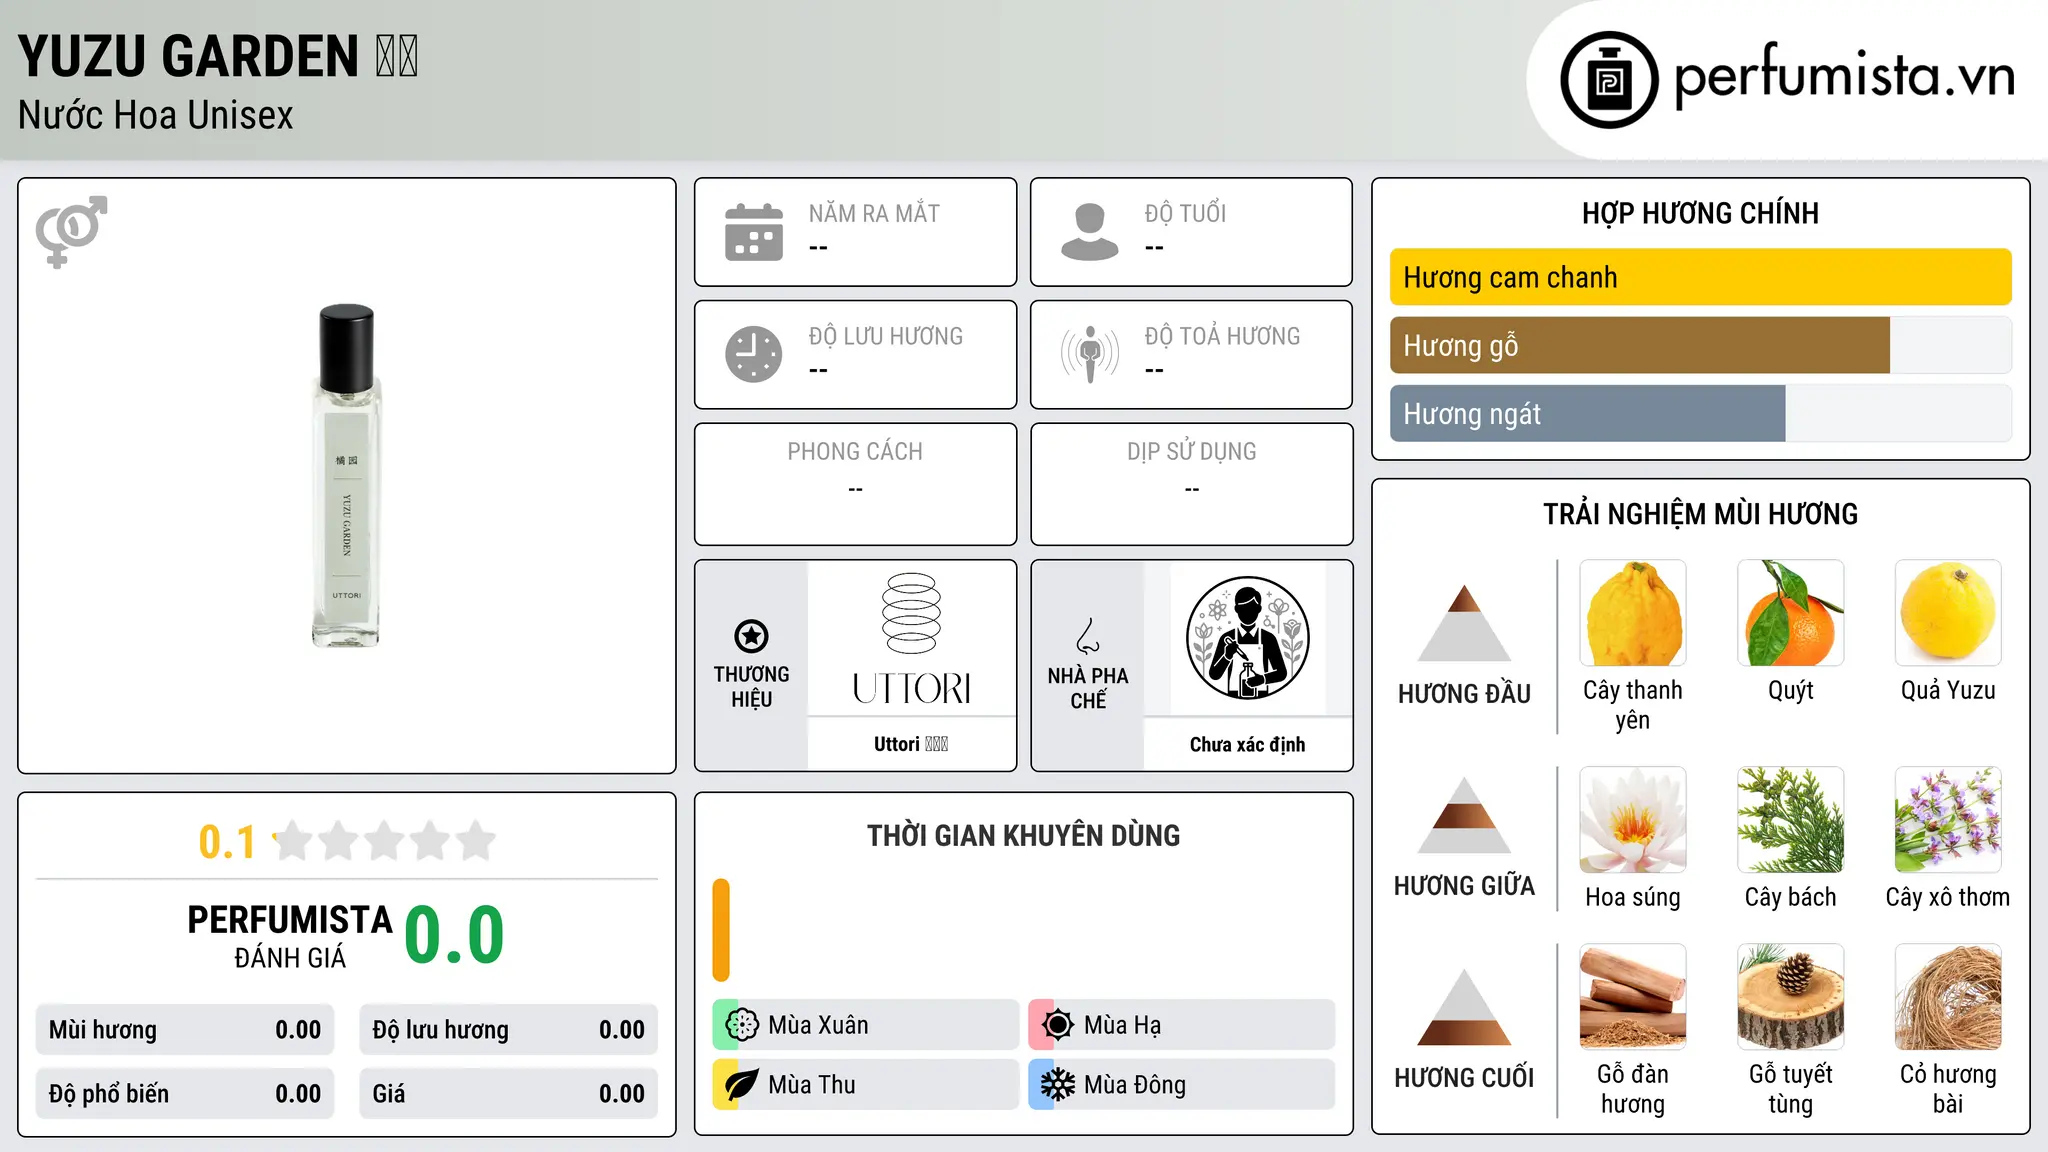Click the Năm Ra Mắt label
This screenshot has width=2048, height=1152.
coord(874,213)
